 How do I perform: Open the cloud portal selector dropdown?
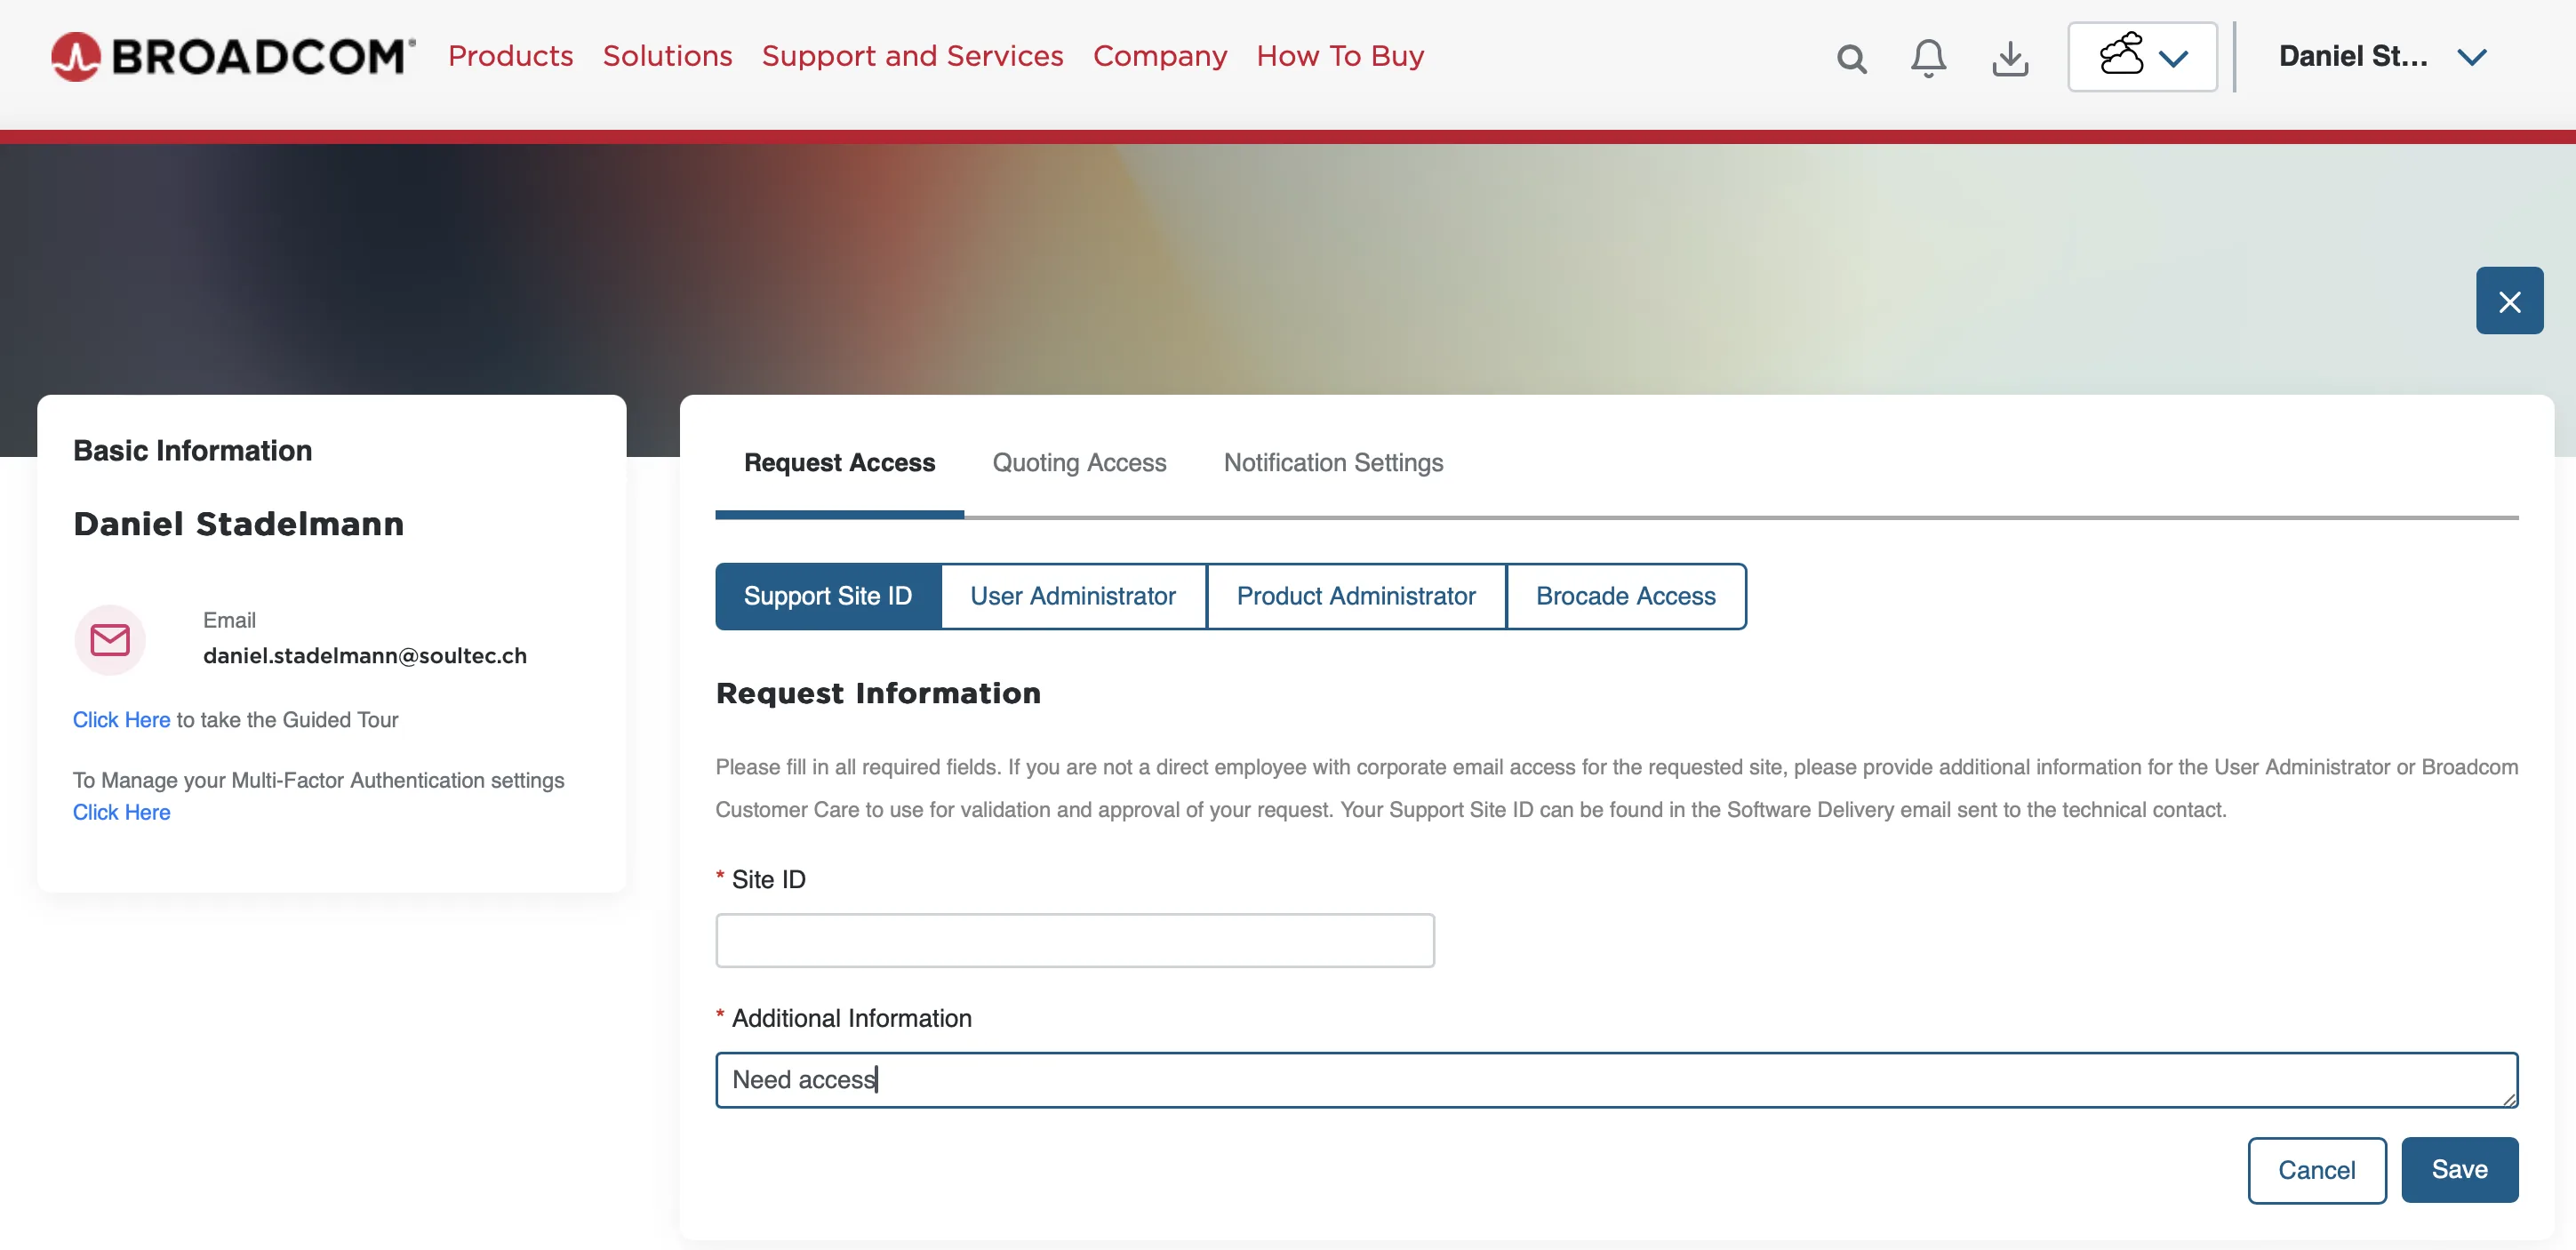pos(2142,57)
